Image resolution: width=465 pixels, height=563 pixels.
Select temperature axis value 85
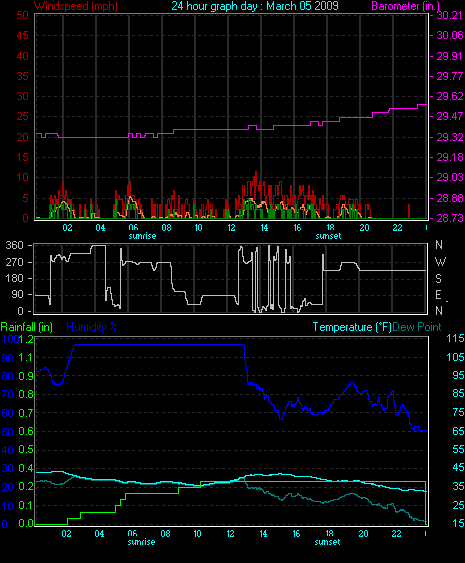[x=458, y=394]
